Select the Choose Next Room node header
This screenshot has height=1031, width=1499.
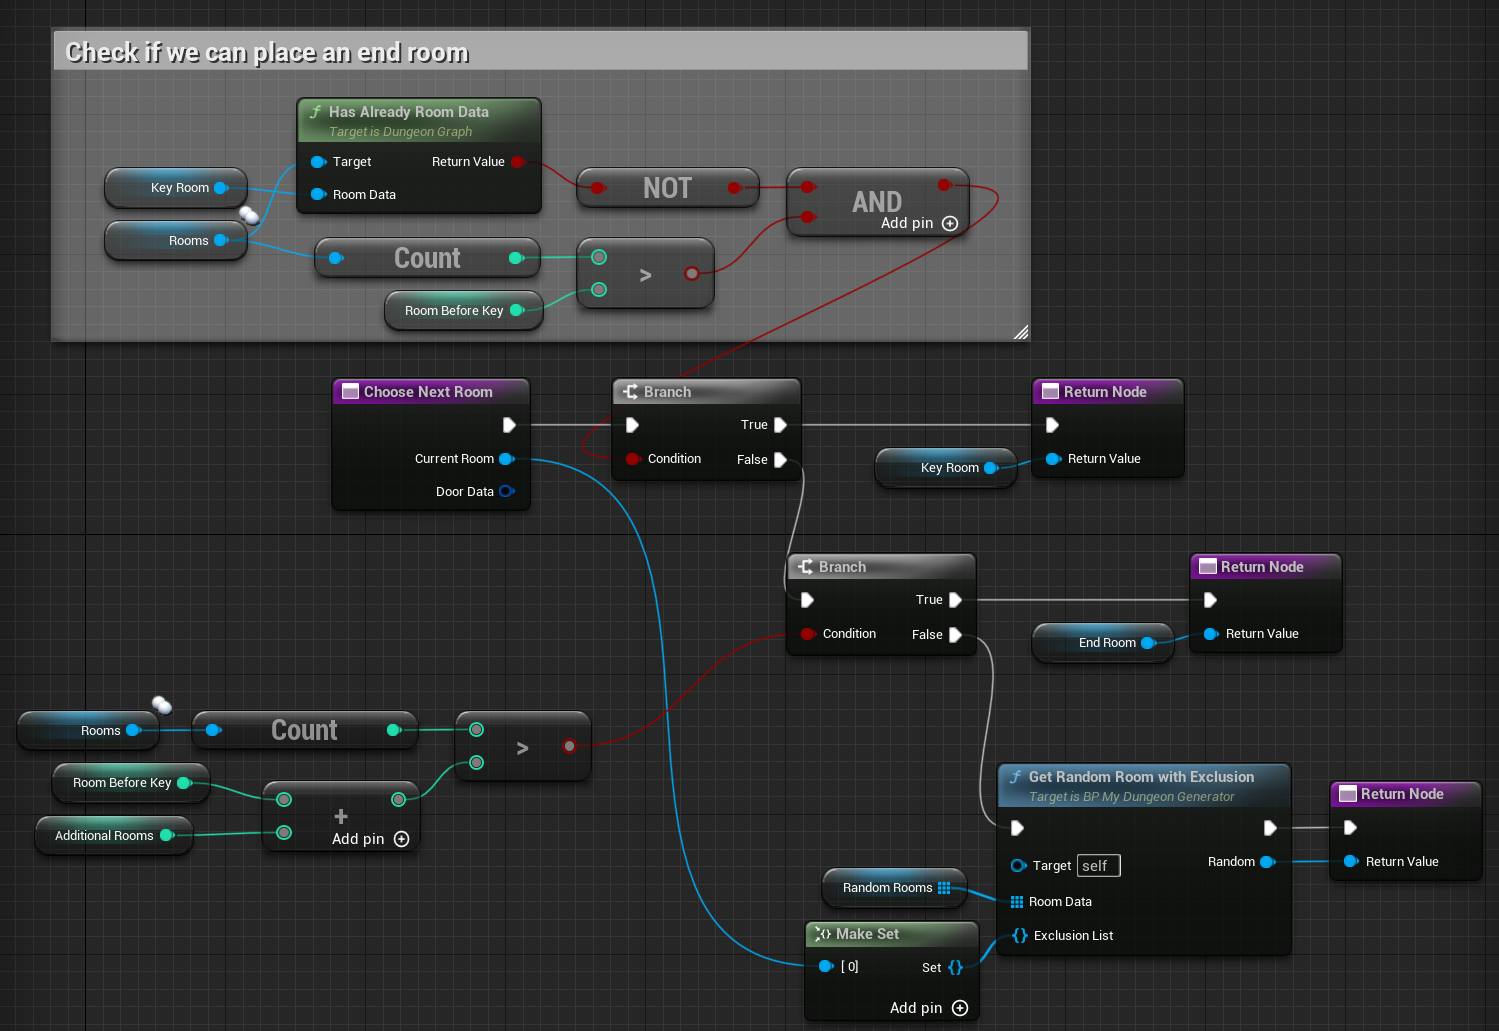[x=430, y=392]
